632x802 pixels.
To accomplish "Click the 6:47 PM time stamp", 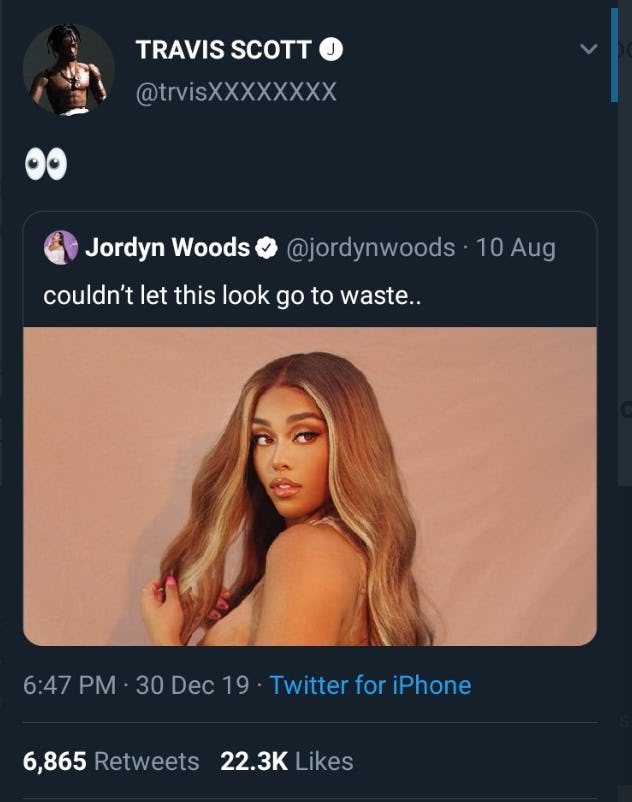I will (69, 685).
